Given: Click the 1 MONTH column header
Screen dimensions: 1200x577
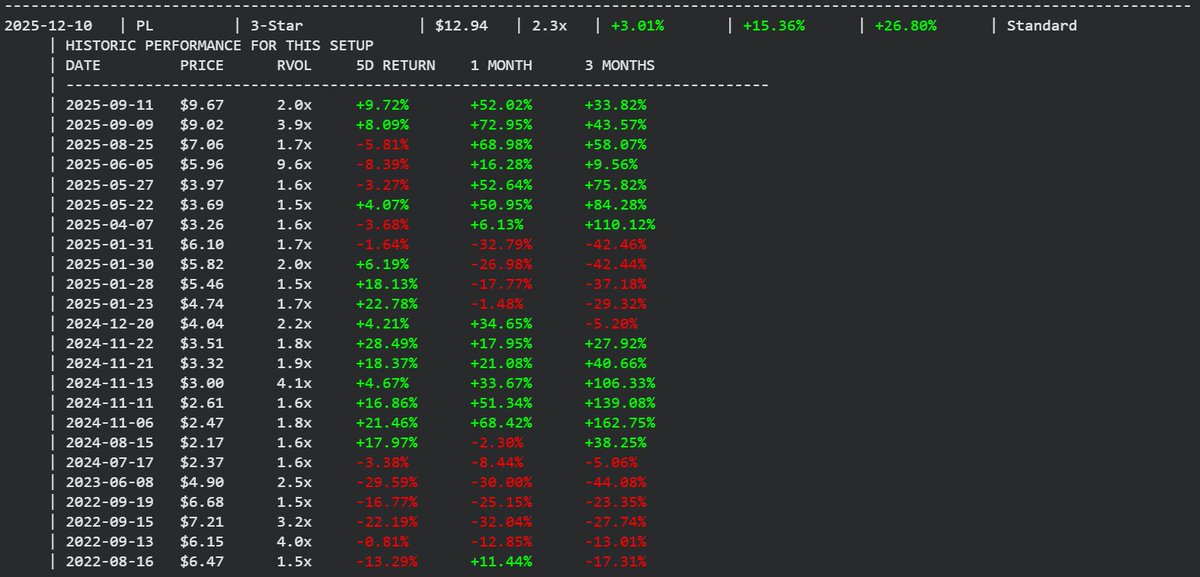Looking at the screenshot, I should click(501, 65).
